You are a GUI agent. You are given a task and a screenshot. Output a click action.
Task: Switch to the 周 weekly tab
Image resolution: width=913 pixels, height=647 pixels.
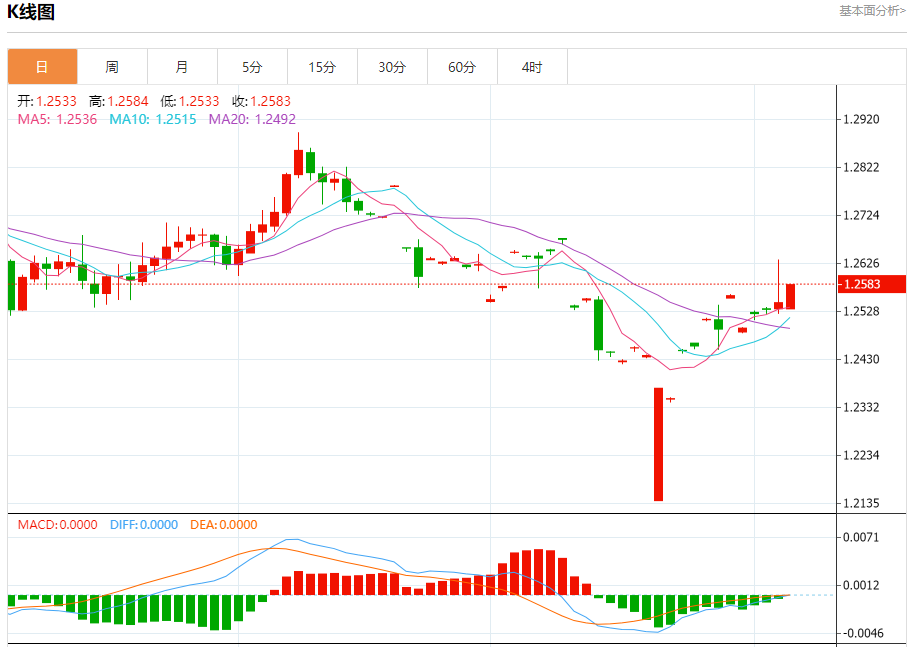coord(112,67)
